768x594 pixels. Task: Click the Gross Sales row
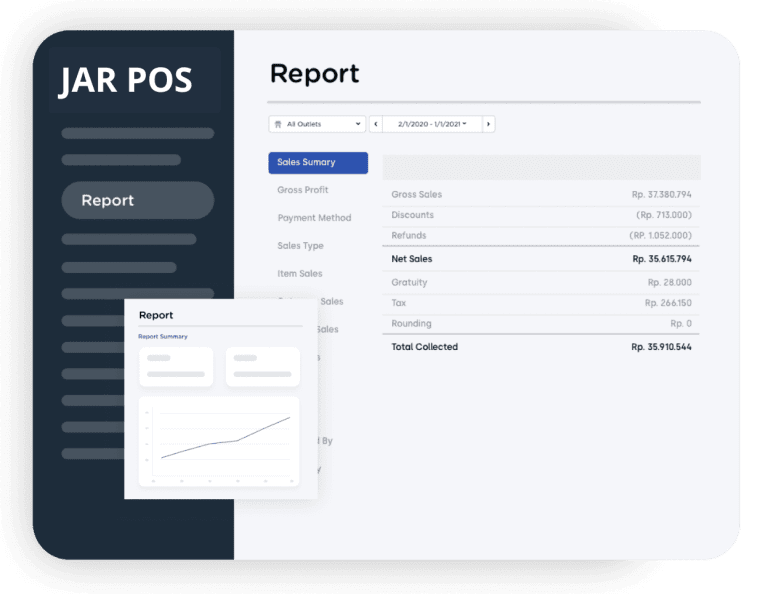pos(541,194)
